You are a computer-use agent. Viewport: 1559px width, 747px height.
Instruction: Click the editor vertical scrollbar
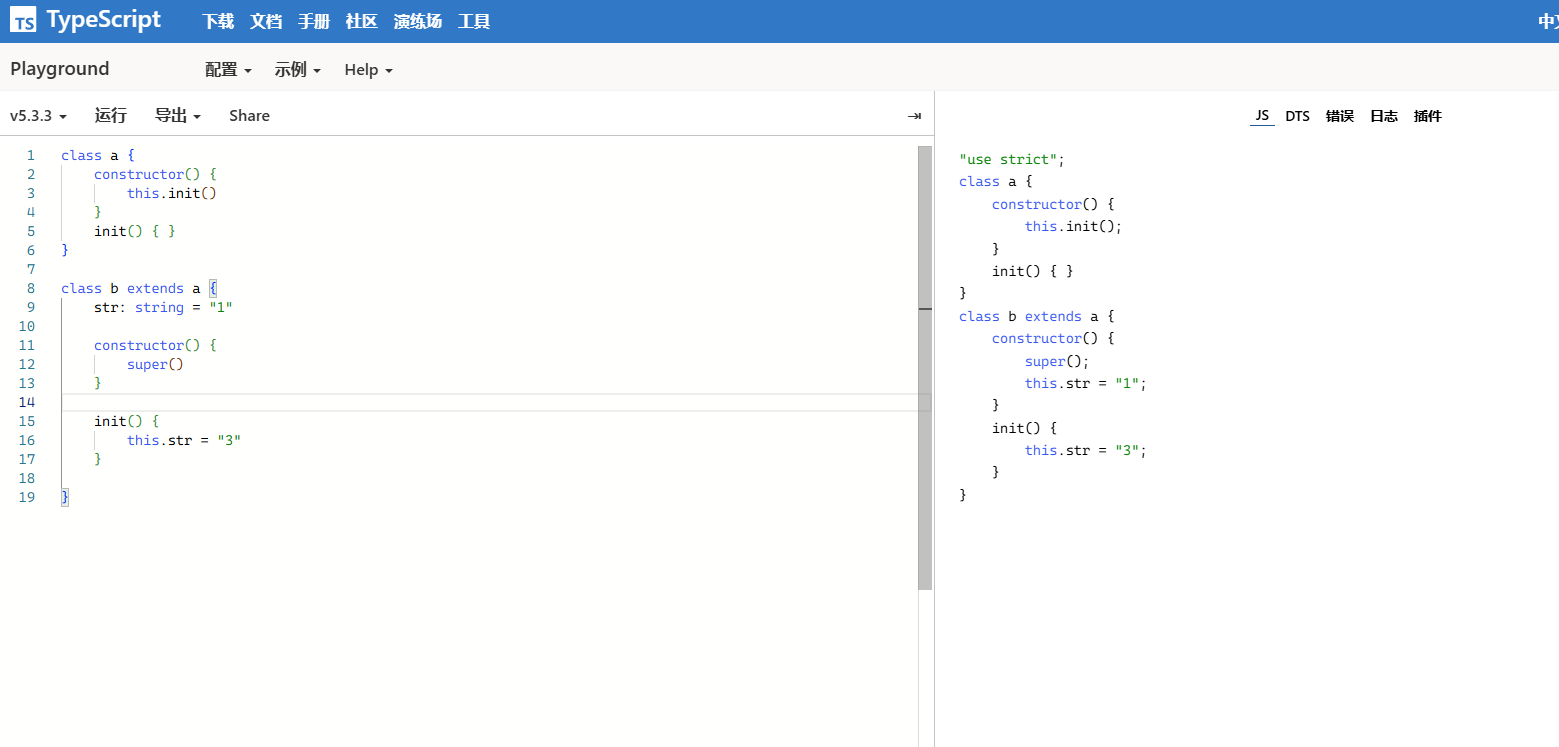coord(925,368)
